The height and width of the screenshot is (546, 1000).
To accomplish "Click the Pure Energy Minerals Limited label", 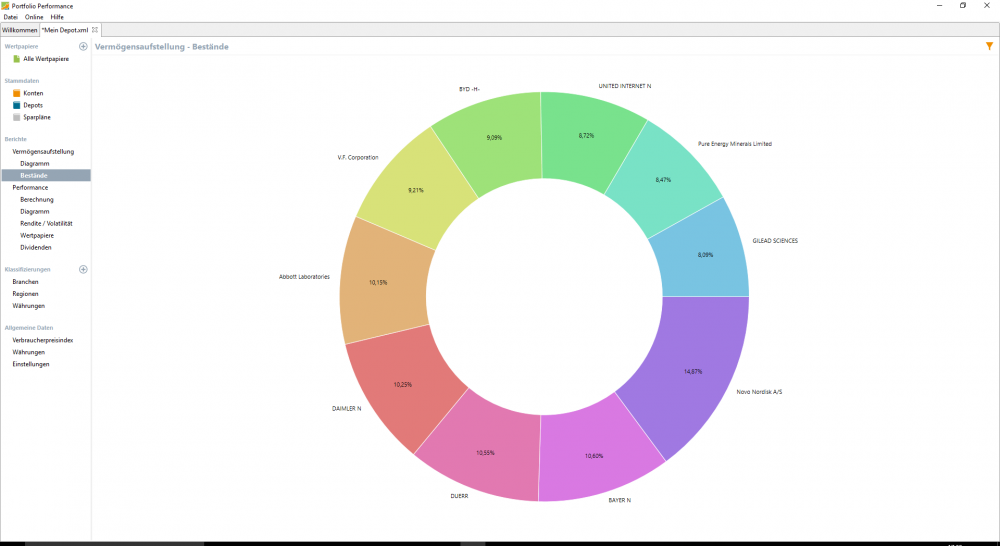I will pos(735,144).
